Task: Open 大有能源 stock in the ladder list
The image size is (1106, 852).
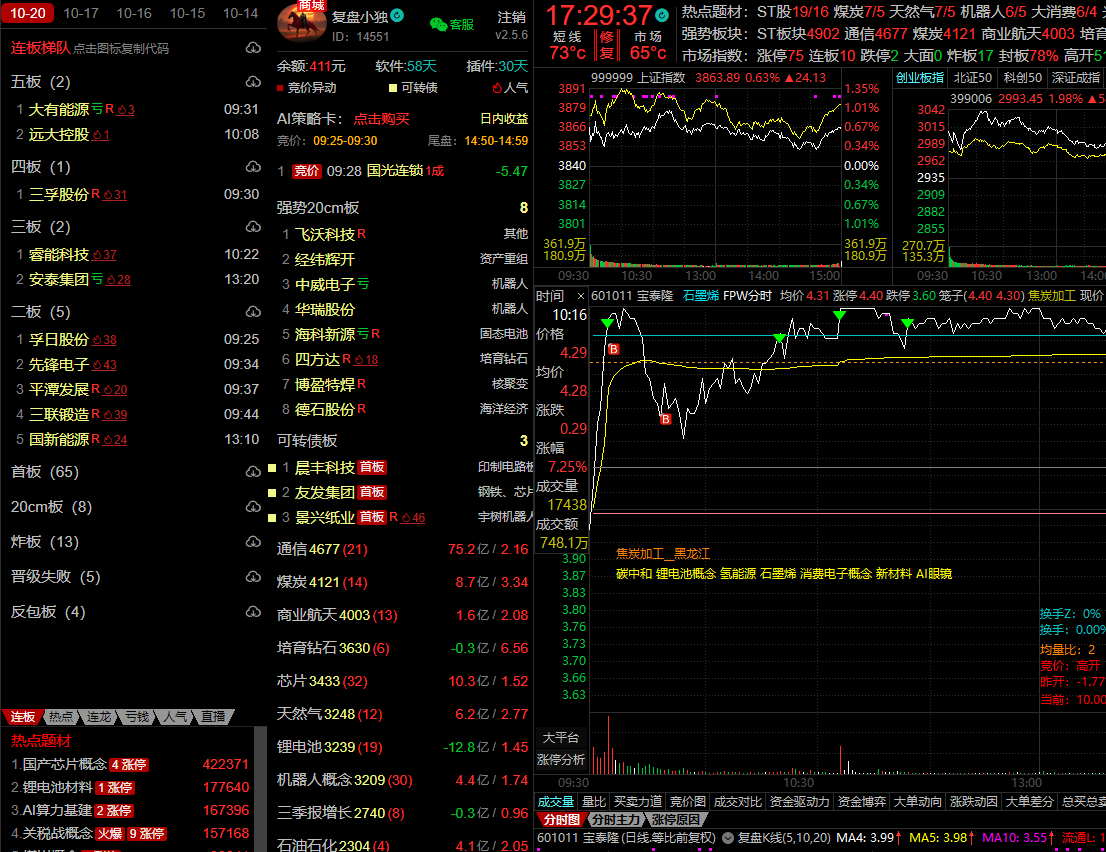Action: point(58,109)
